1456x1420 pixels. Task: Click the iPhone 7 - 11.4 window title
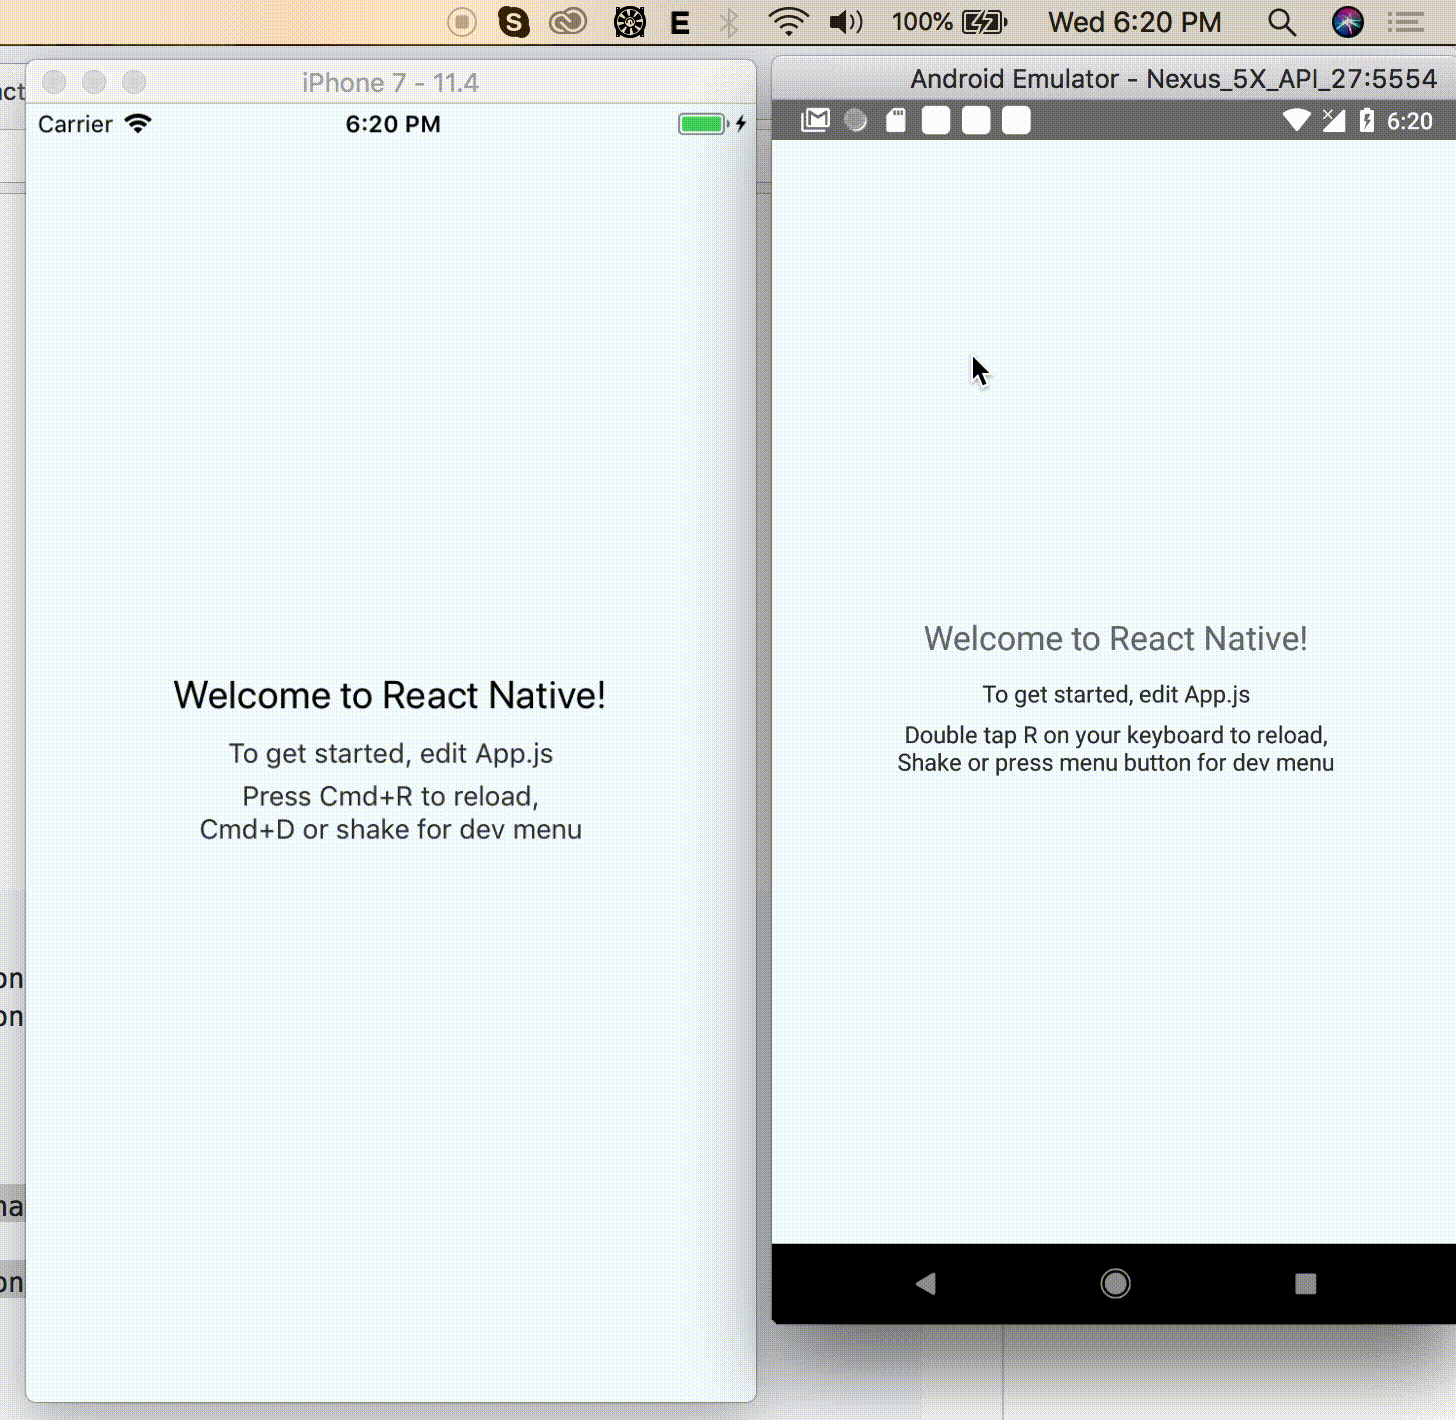(x=390, y=83)
